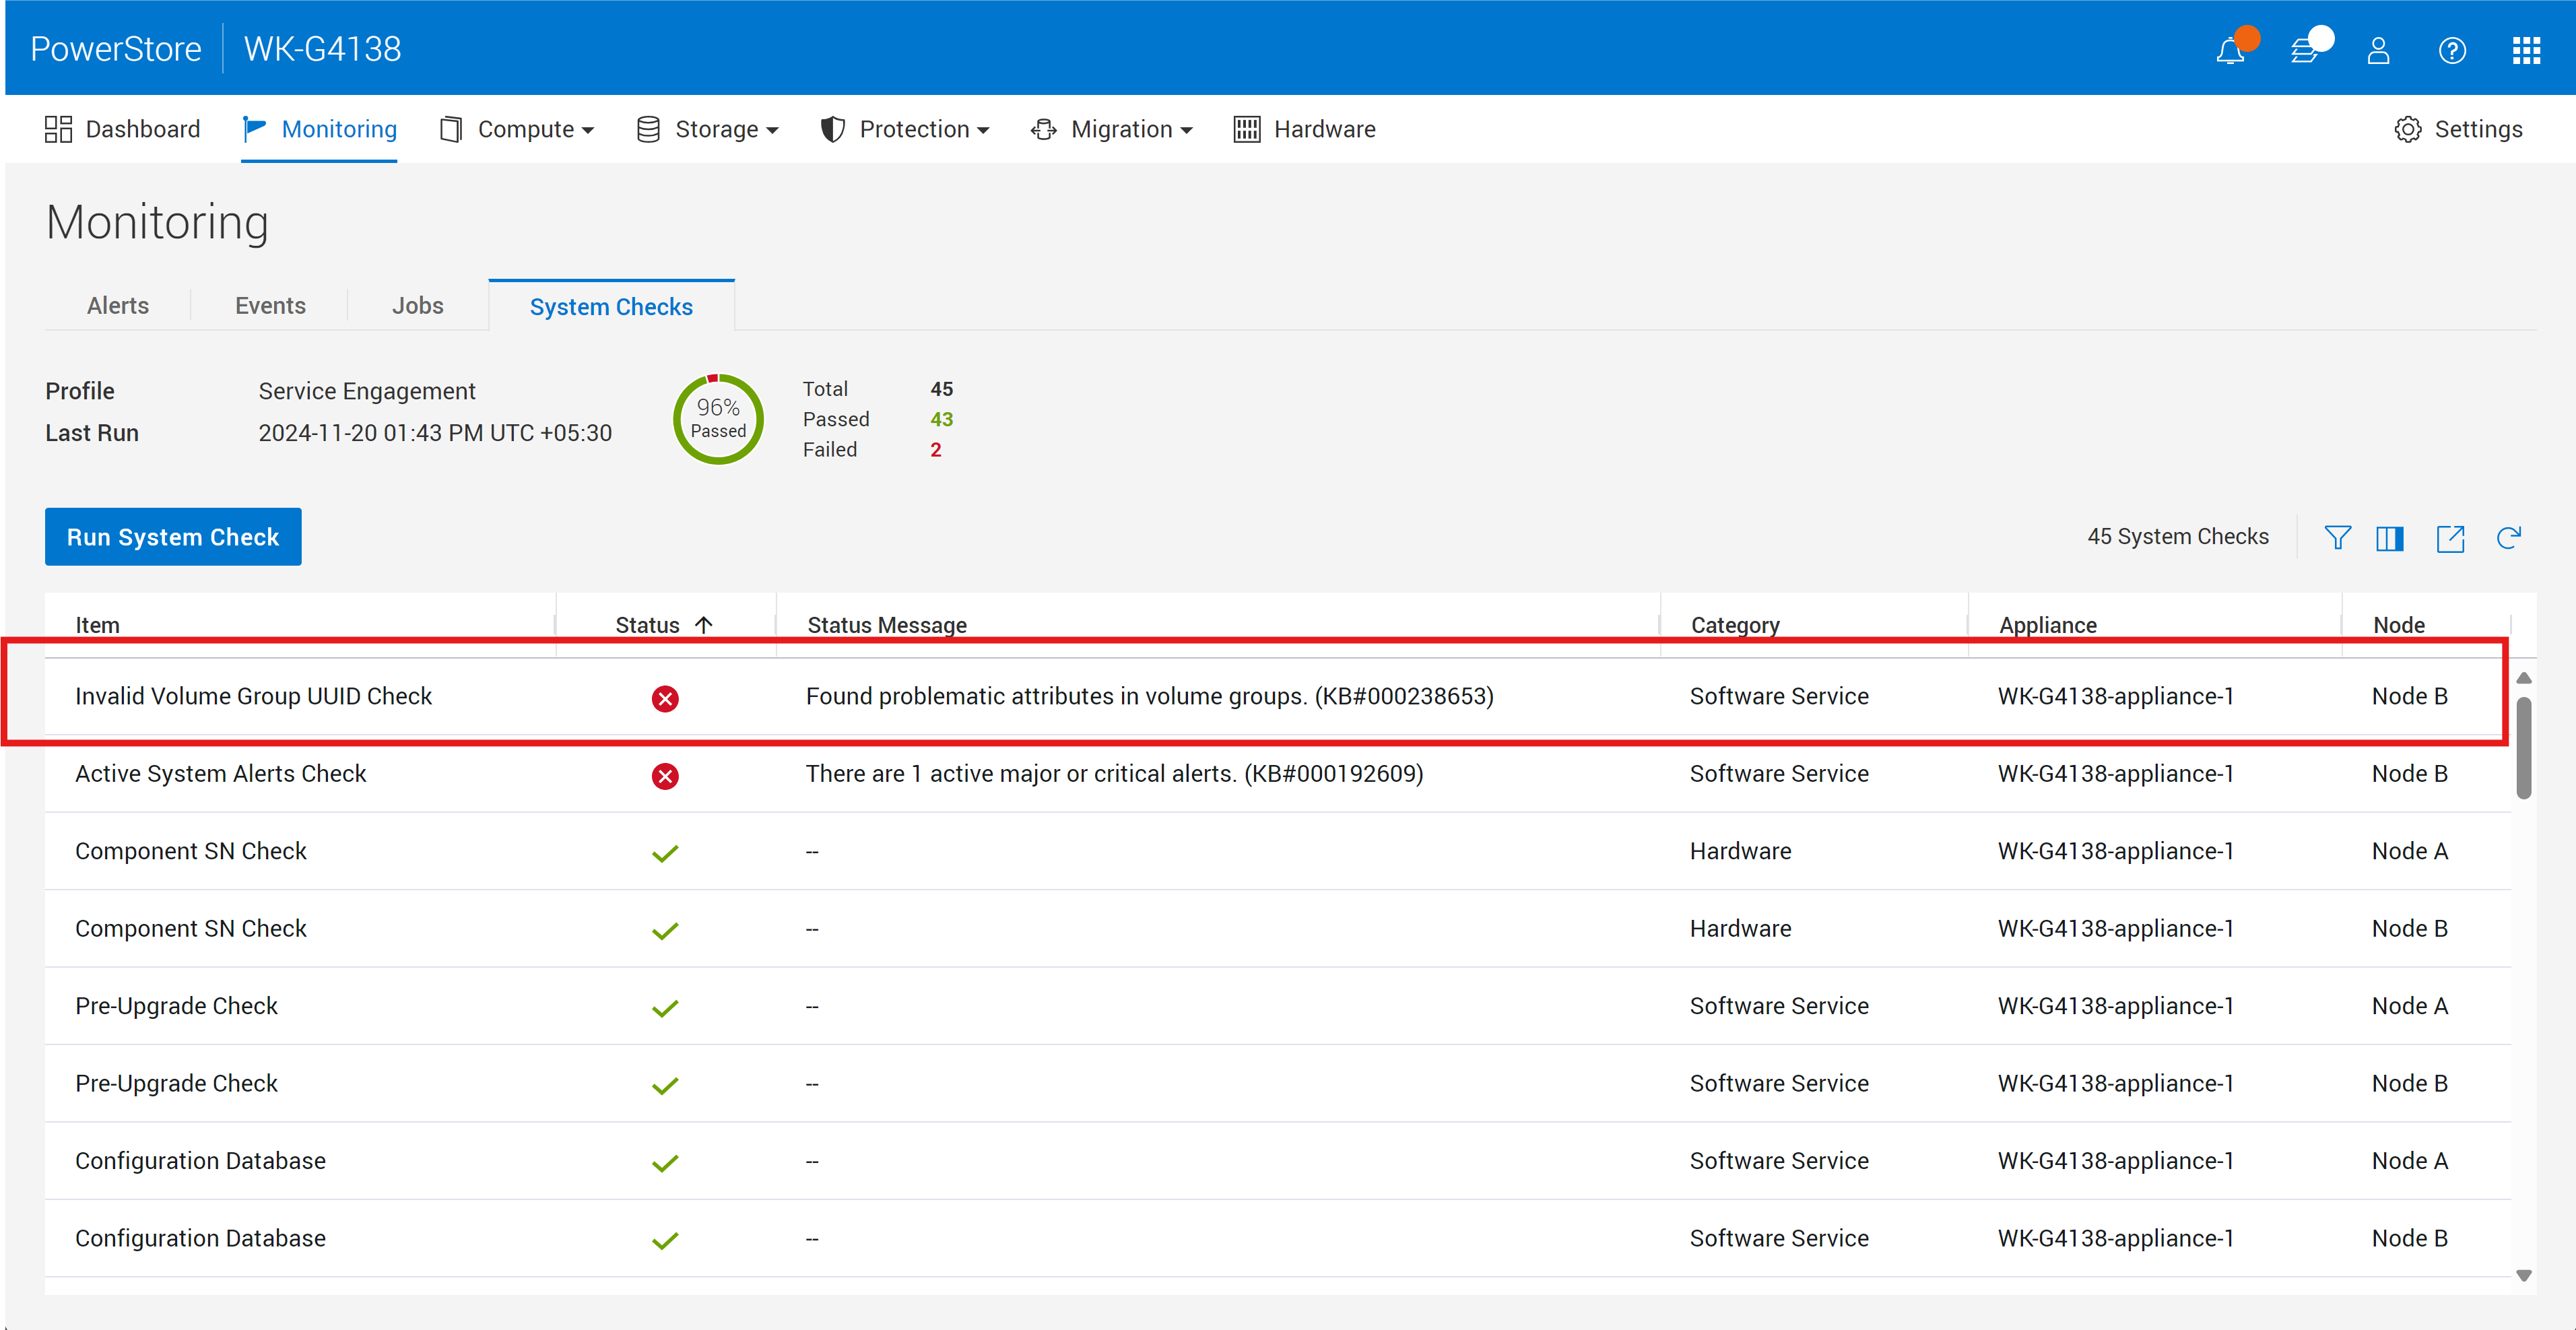Screen dimensions: 2576x1330
Task: Switch to the Alerts tab
Action: click(118, 306)
